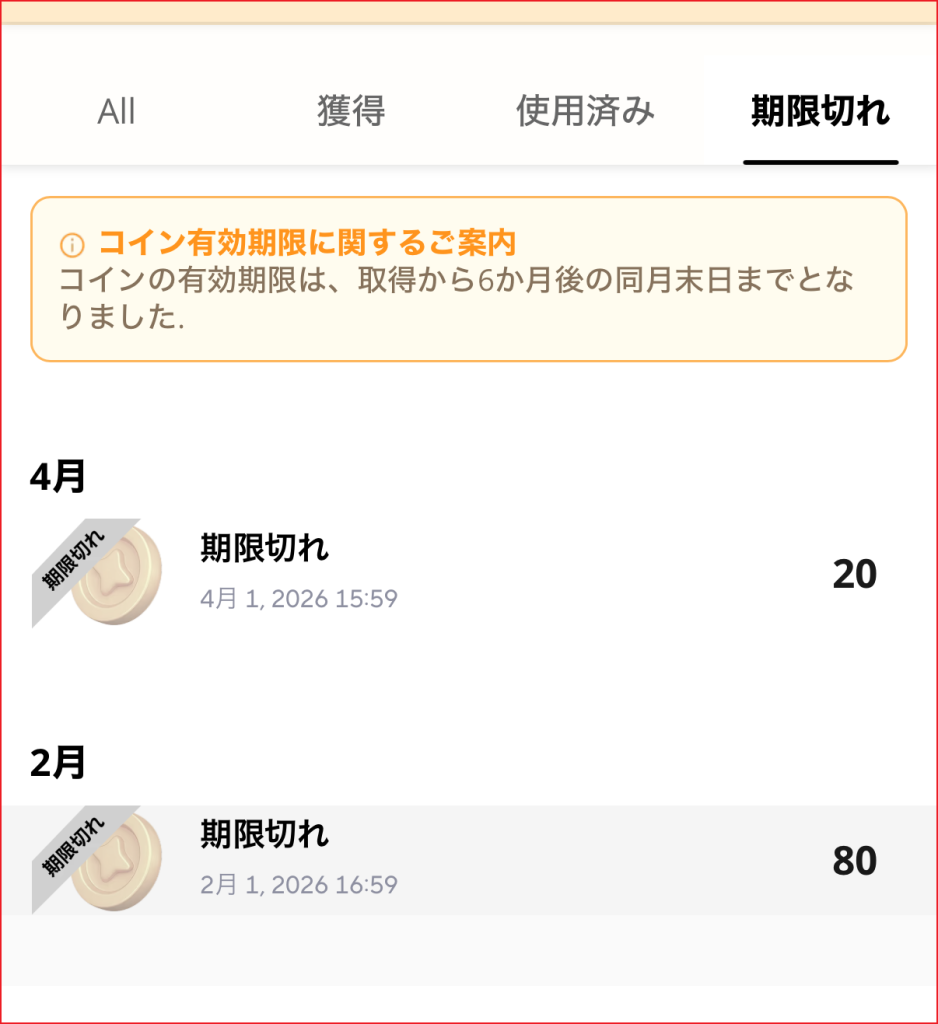Click the info icon in the coin notice
The image size is (938, 1024).
(x=72, y=245)
